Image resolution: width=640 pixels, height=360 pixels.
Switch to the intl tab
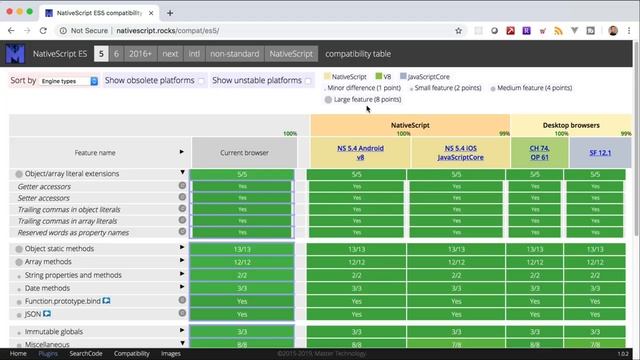point(194,53)
